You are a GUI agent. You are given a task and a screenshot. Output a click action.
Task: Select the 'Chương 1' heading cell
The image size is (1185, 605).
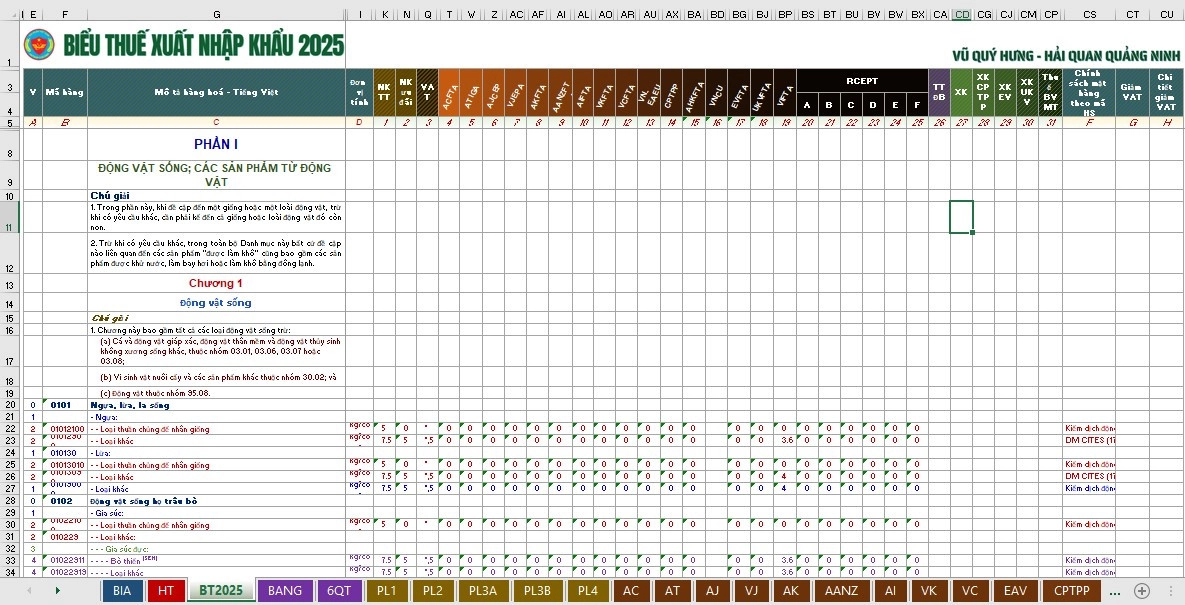[x=216, y=284]
